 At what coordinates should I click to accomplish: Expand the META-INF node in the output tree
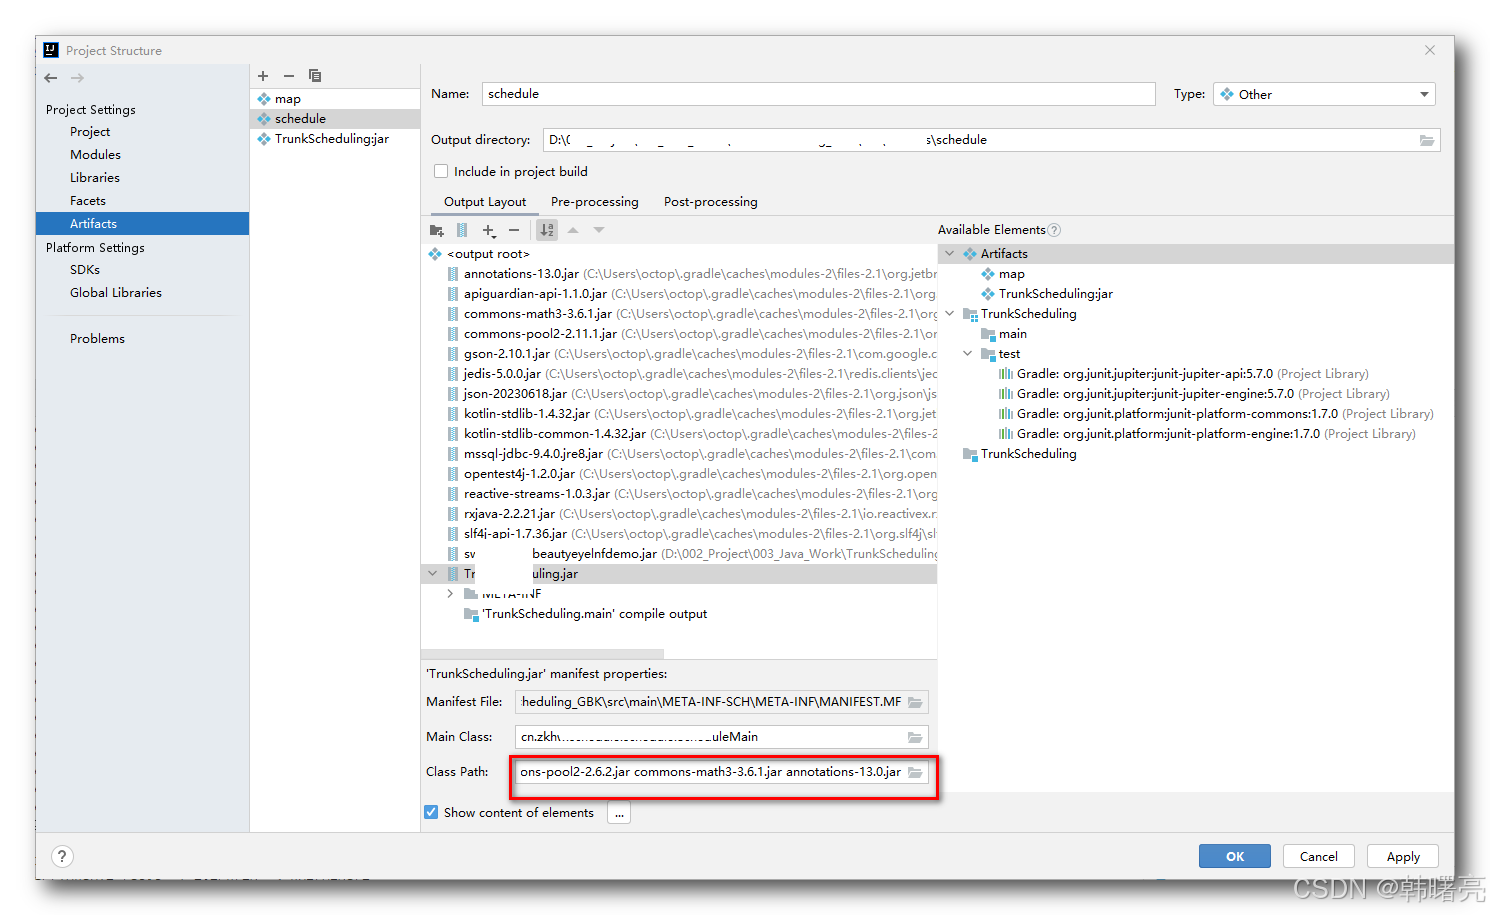(x=449, y=593)
